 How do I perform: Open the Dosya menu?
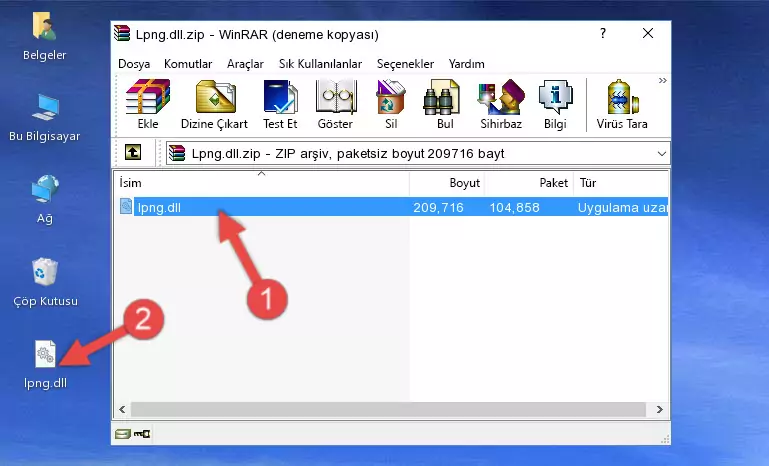coord(134,64)
